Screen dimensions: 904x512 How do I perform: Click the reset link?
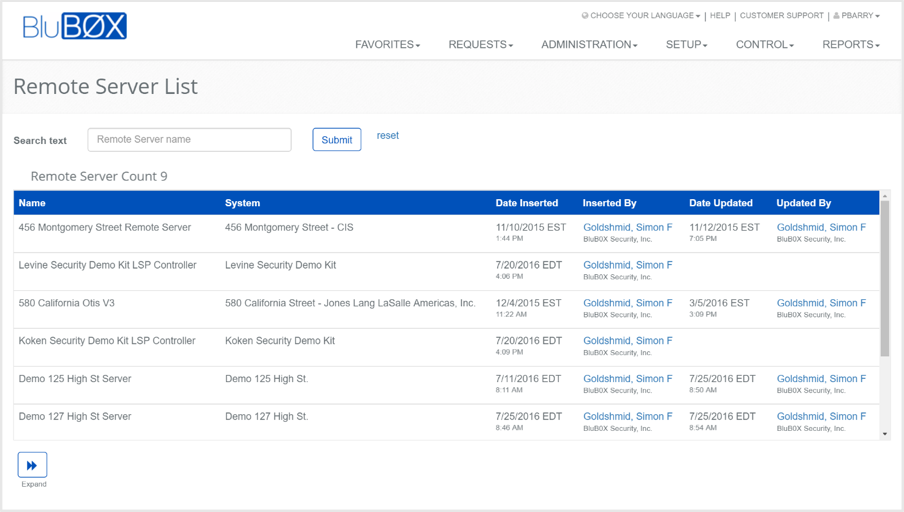click(x=387, y=136)
